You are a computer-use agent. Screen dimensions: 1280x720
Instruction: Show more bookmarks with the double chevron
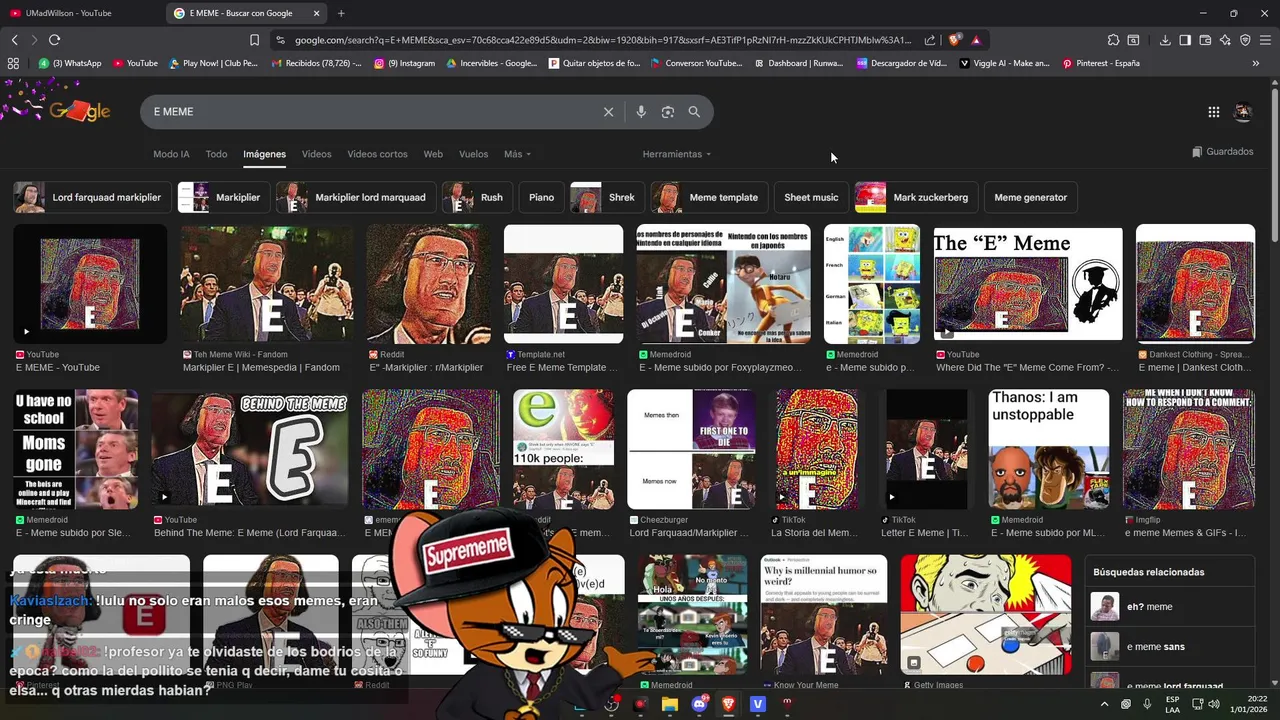(x=1256, y=63)
